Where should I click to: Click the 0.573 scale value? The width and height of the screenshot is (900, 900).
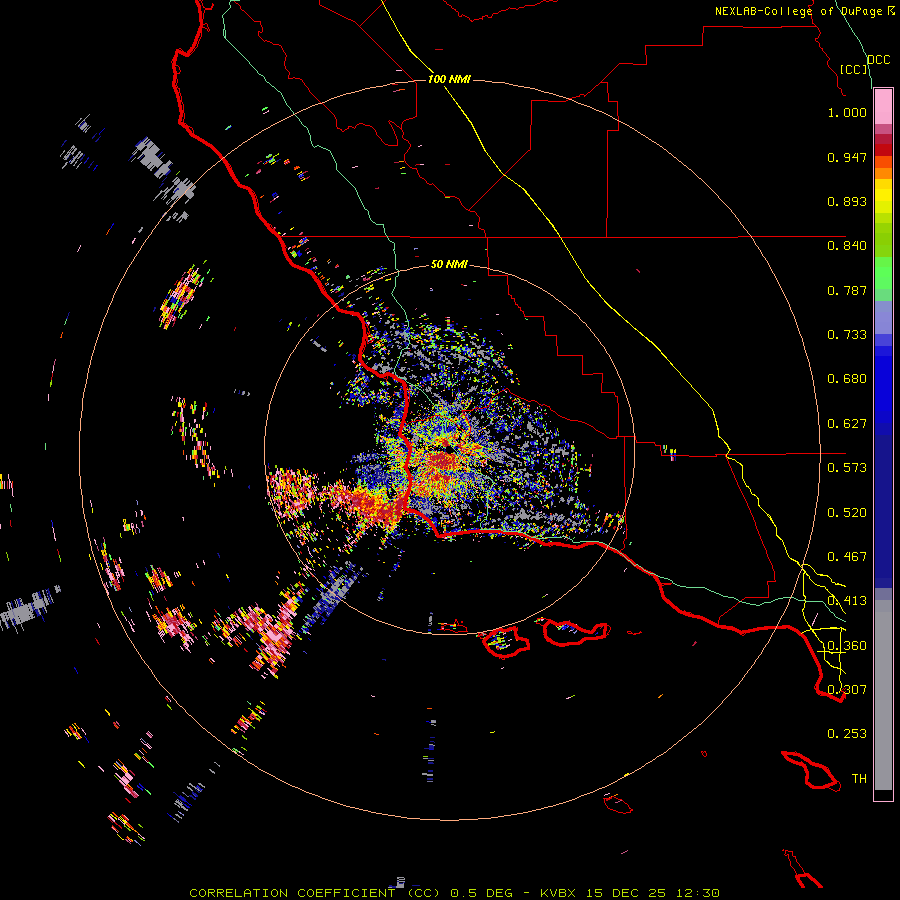click(x=847, y=468)
